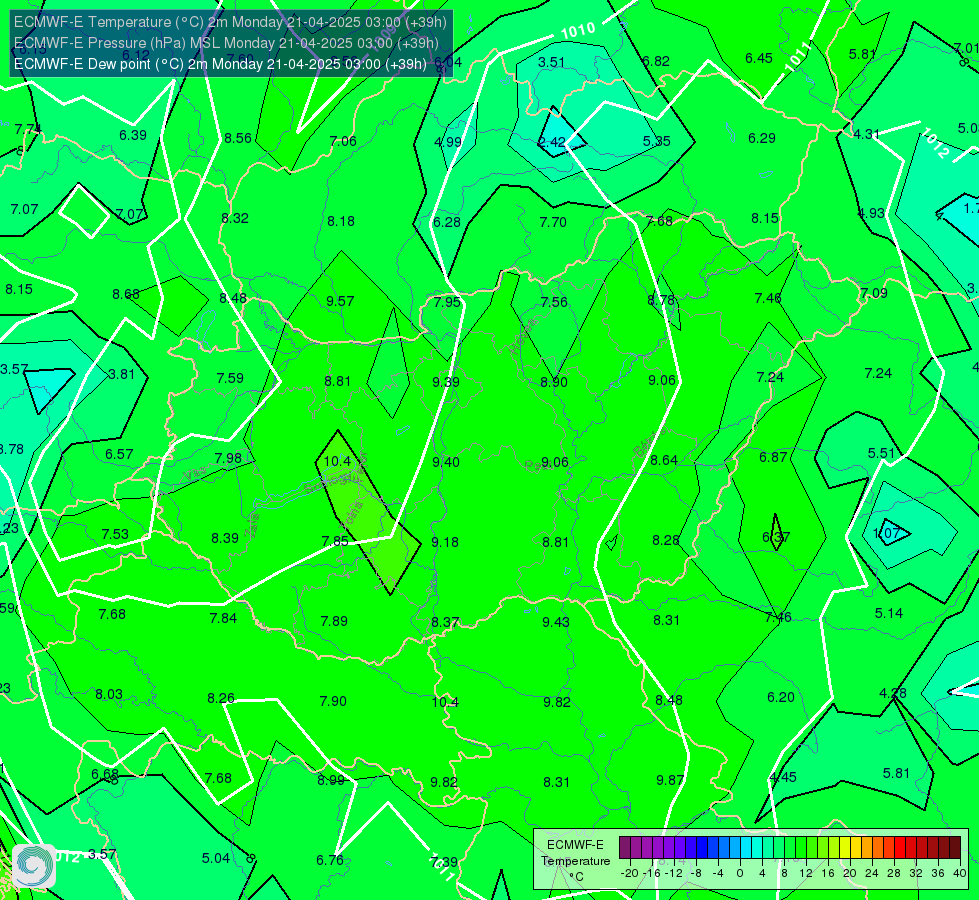Click the 9.57 temperature value
The width and height of the screenshot is (979, 900).
coord(340,301)
